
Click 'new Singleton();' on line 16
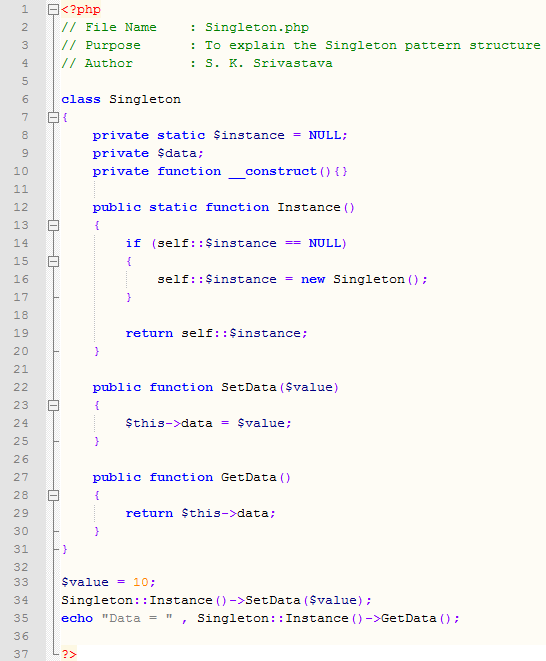(x=364, y=279)
